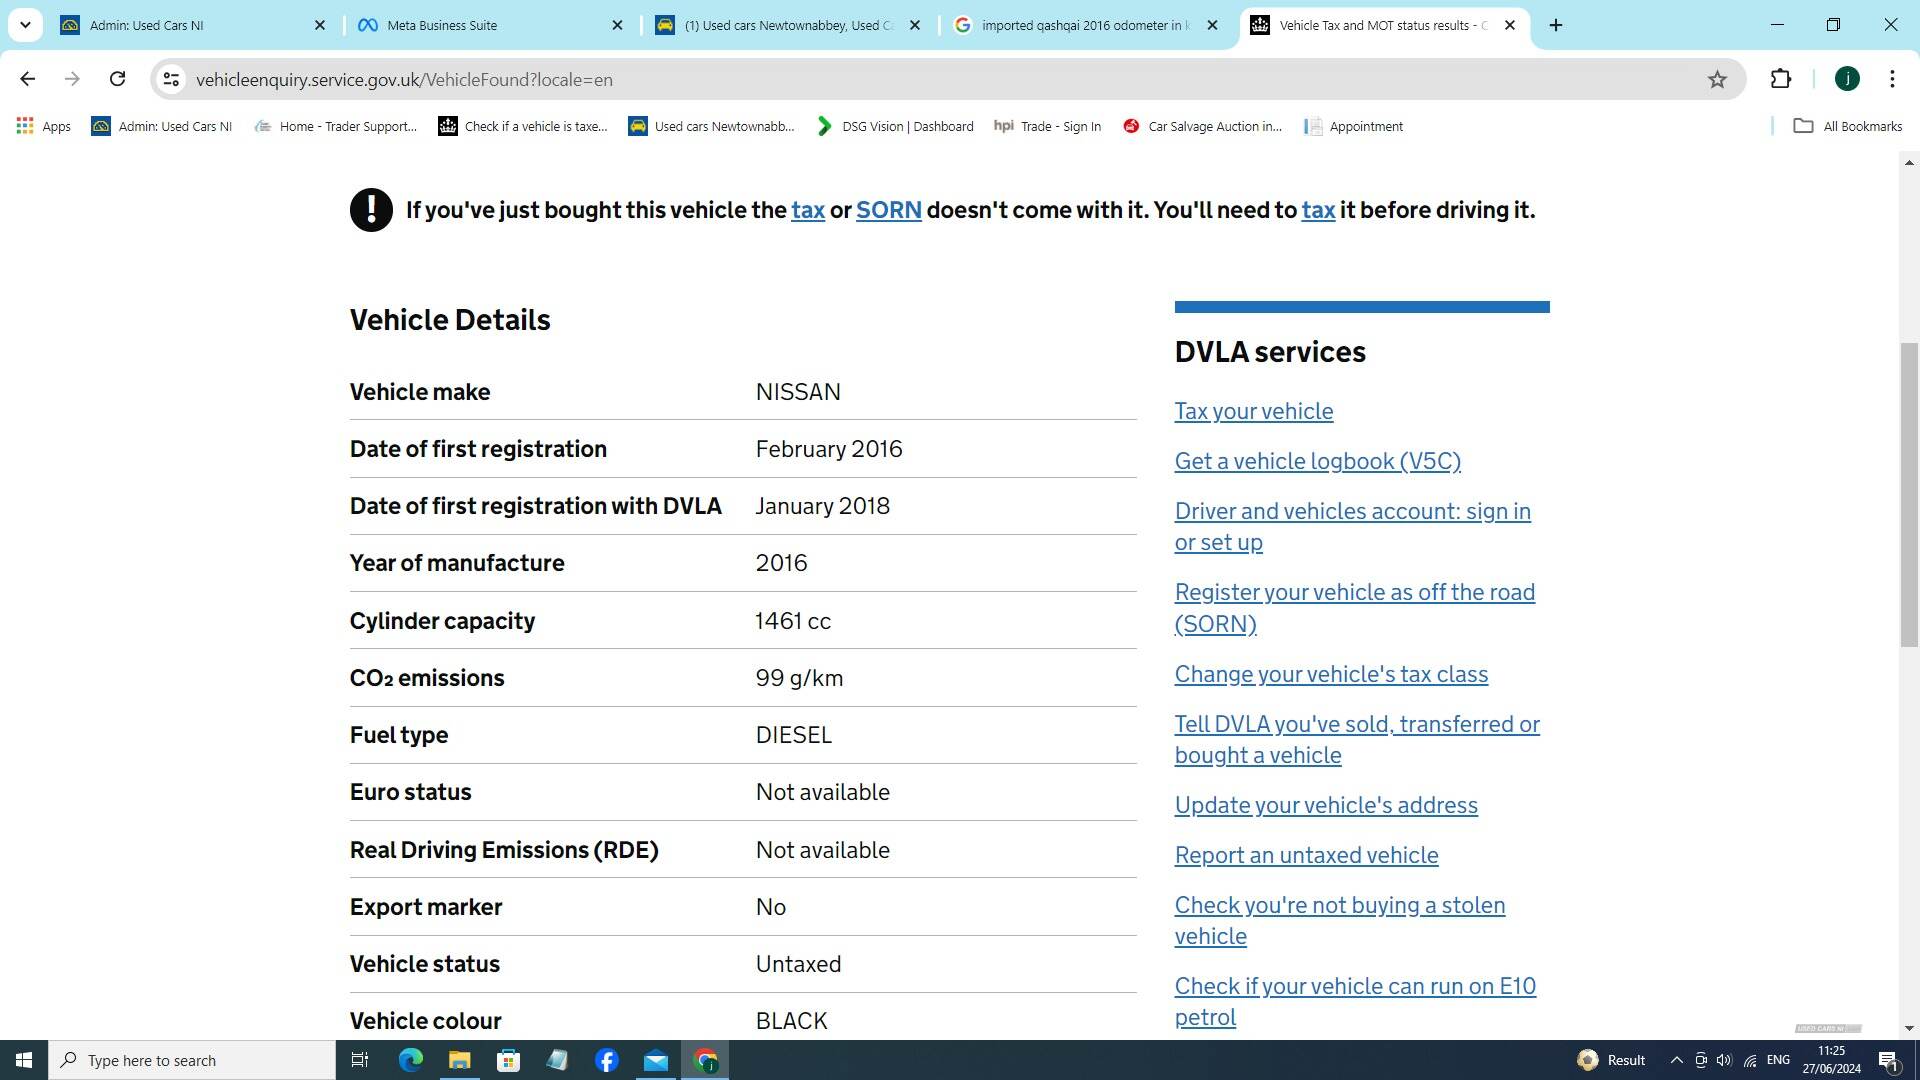This screenshot has height=1080, width=1920.
Task: Open DSG Vision Dashboard bookmark
Action: (894, 126)
